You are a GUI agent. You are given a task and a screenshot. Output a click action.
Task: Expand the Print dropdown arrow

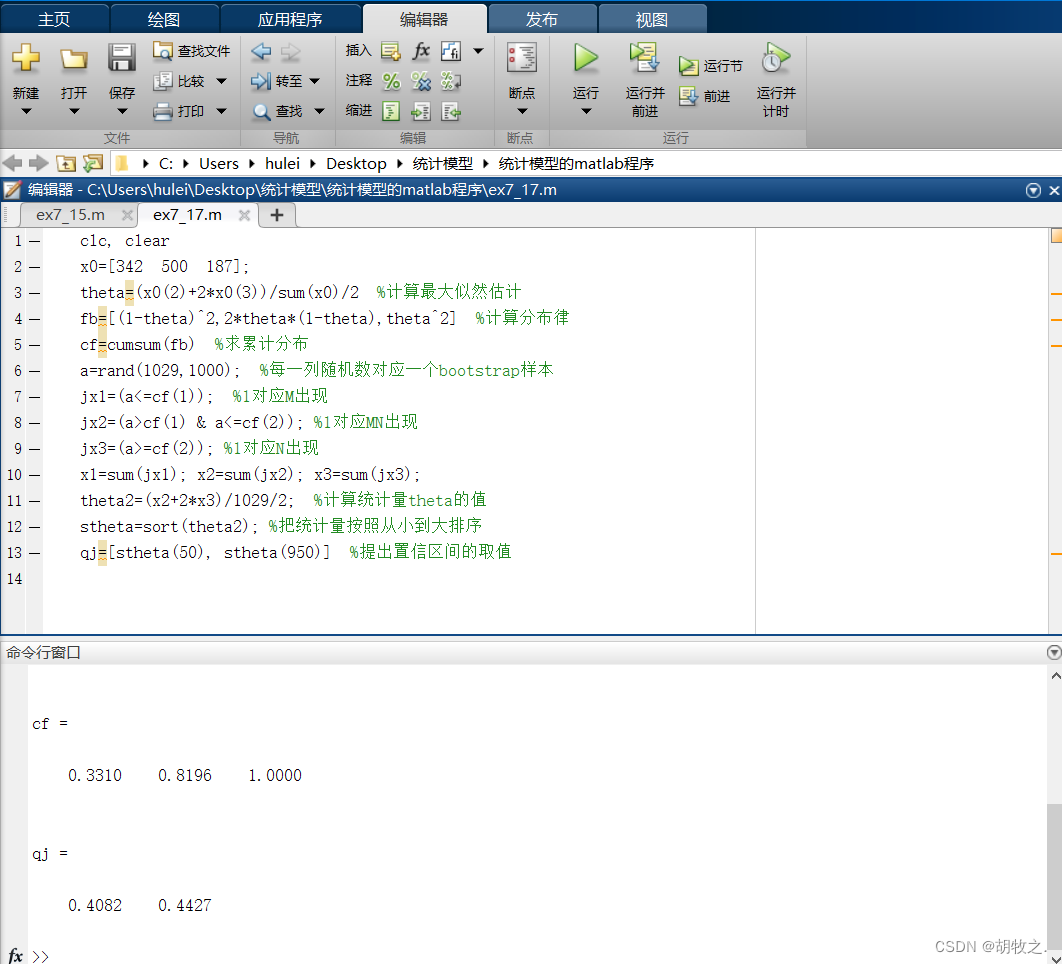(221, 111)
